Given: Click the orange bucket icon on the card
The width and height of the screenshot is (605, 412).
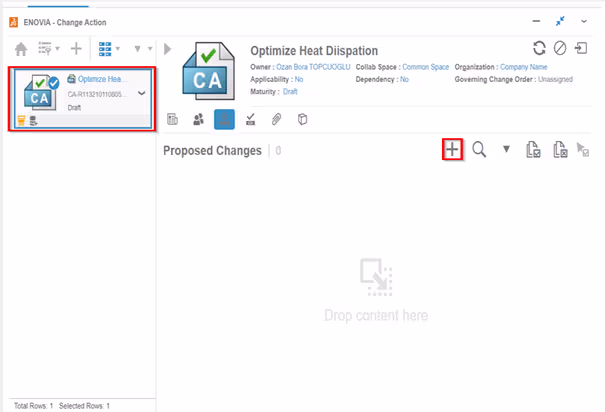Looking at the screenshot, I should tap(21, 121).
